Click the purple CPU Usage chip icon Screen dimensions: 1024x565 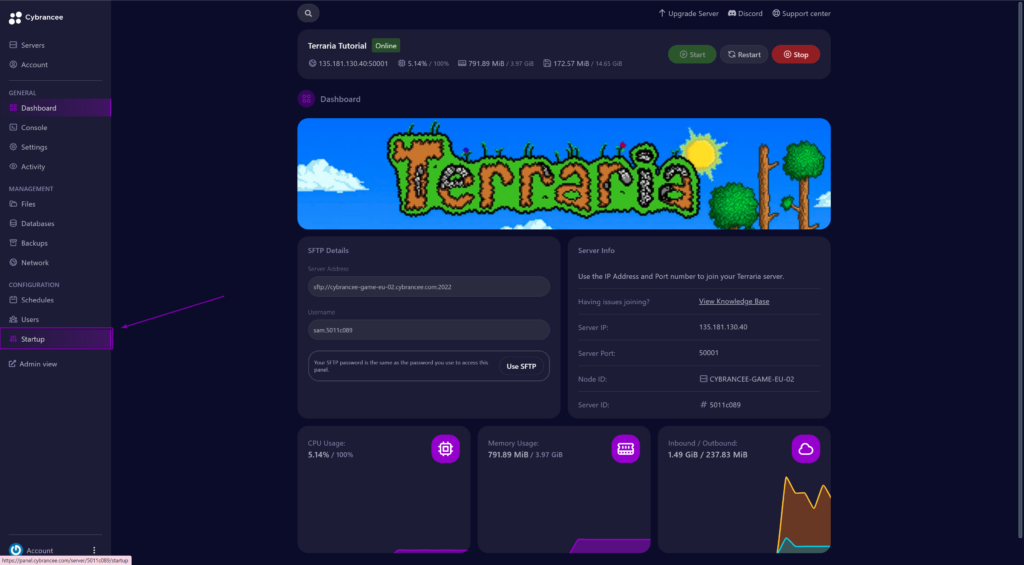445,450
